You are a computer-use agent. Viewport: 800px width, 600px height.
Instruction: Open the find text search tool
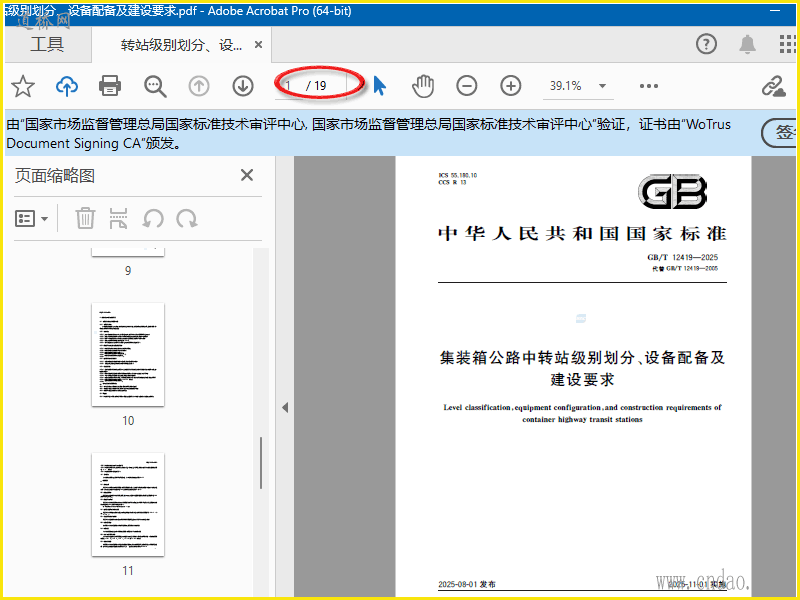(155, 86)
